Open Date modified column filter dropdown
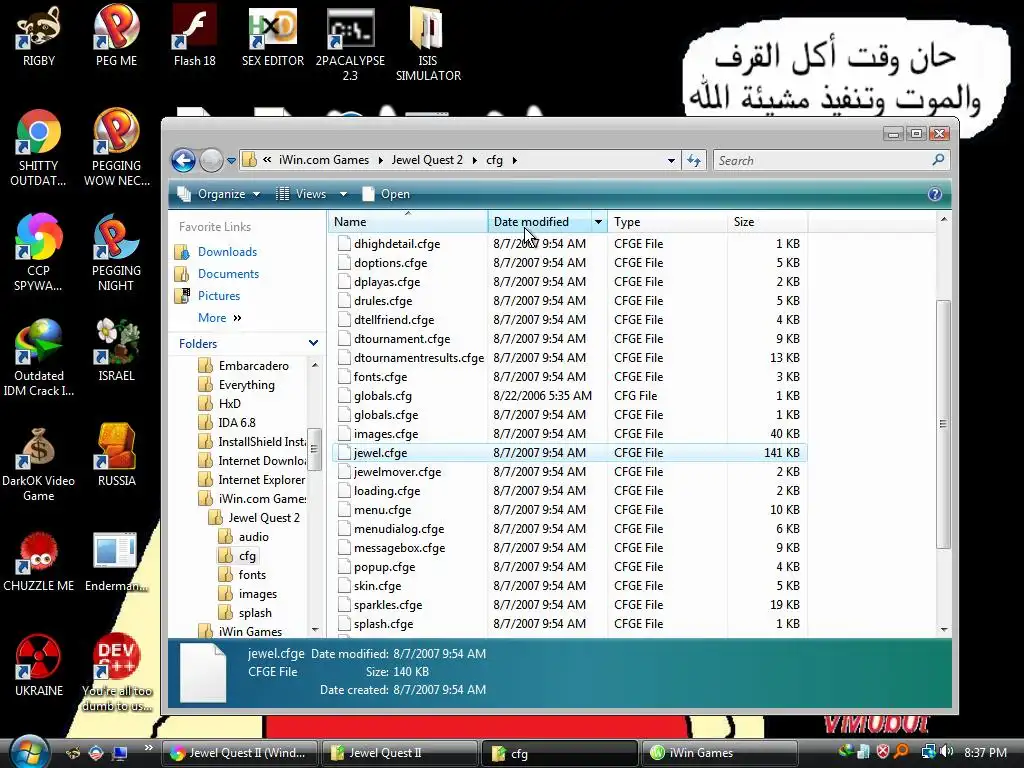Screen dimensions: 1024x768 (598, 222)
